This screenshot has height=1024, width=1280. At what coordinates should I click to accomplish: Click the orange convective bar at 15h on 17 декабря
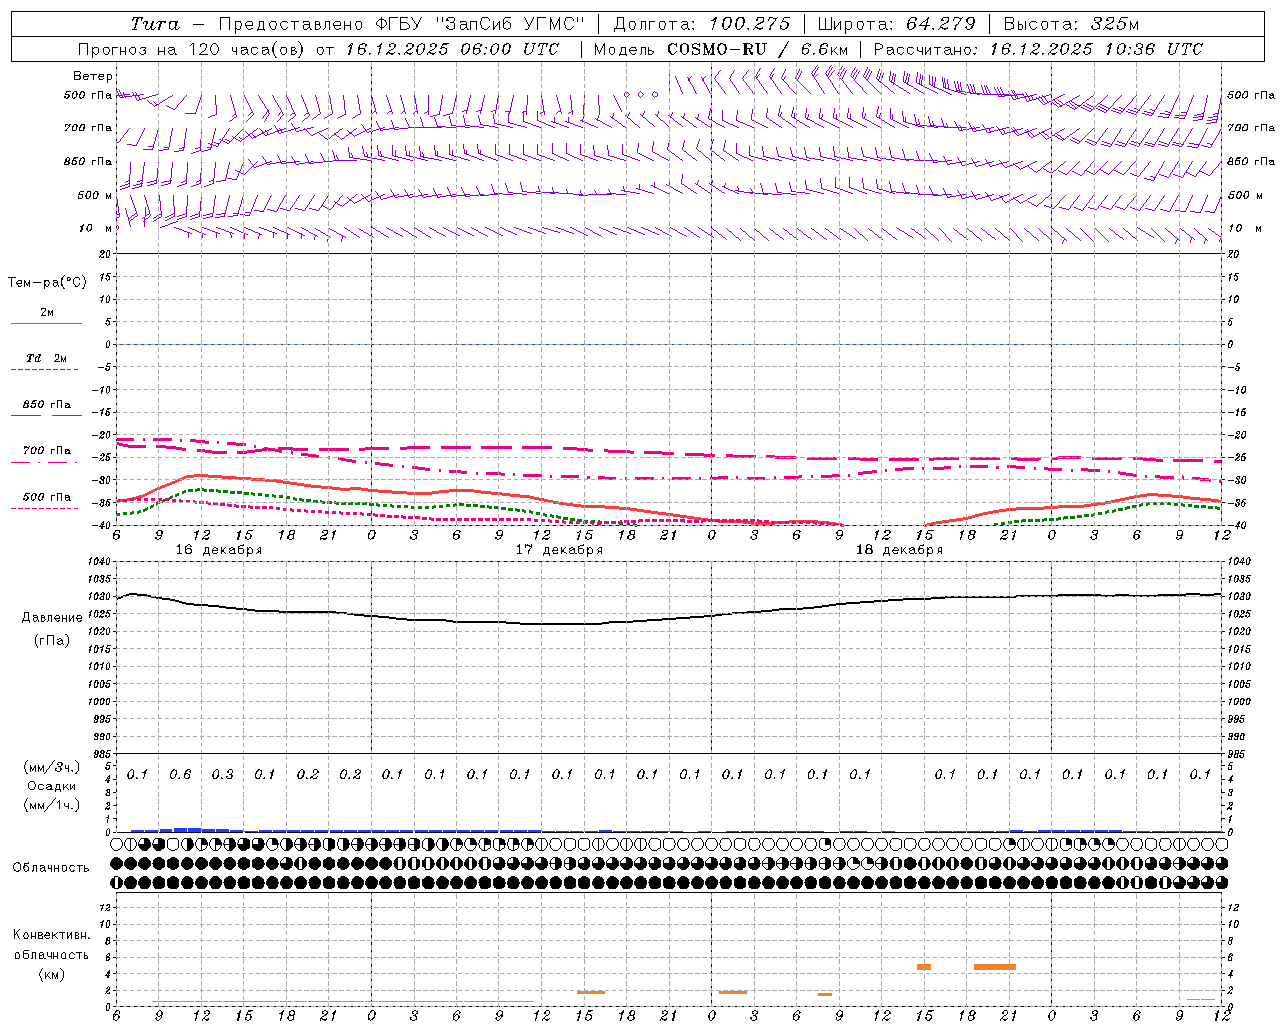591,992
